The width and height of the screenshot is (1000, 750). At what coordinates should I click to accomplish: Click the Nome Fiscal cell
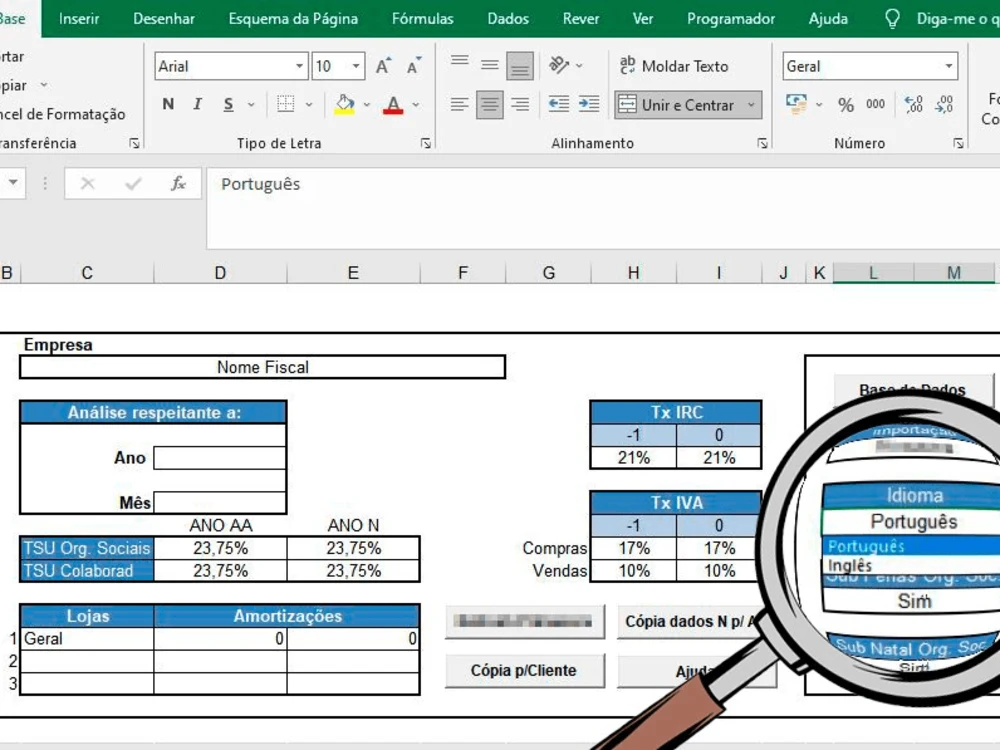pyautogui.click(x=263, y=367)
